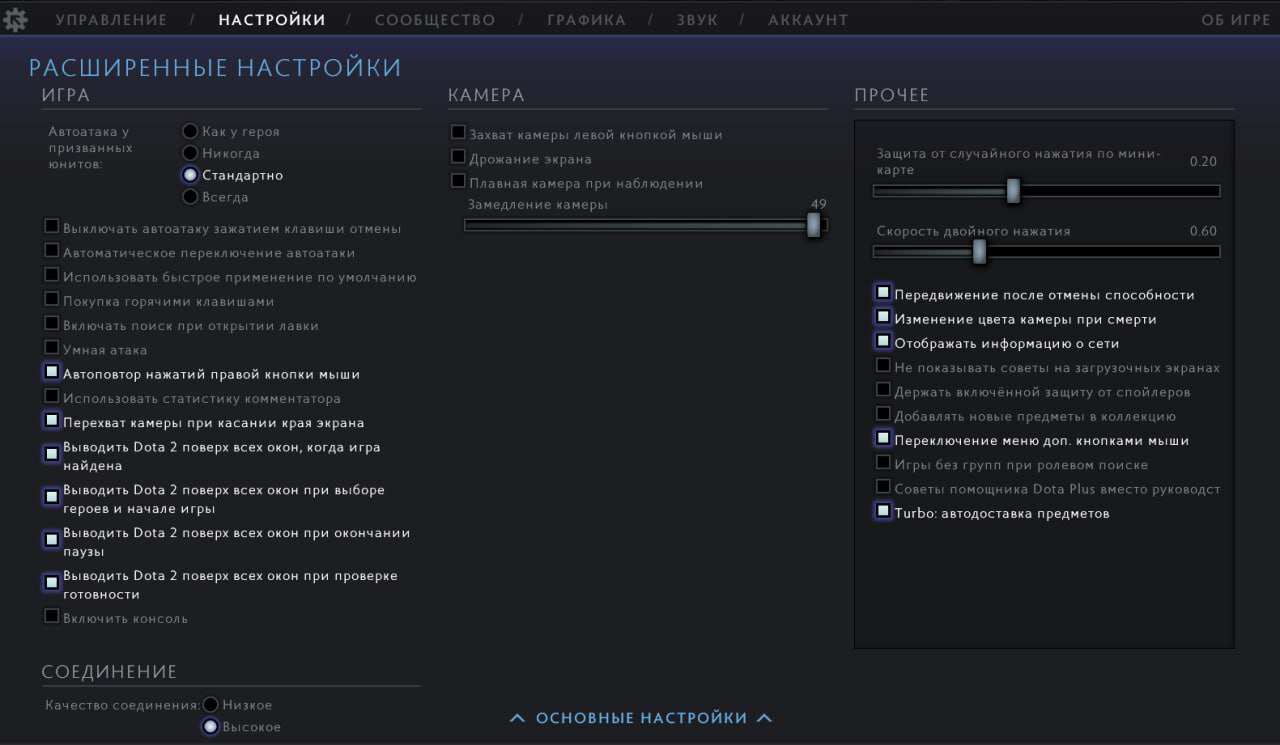Disable Turbo: автодоставка предметов checkbox

click(883, 512)
